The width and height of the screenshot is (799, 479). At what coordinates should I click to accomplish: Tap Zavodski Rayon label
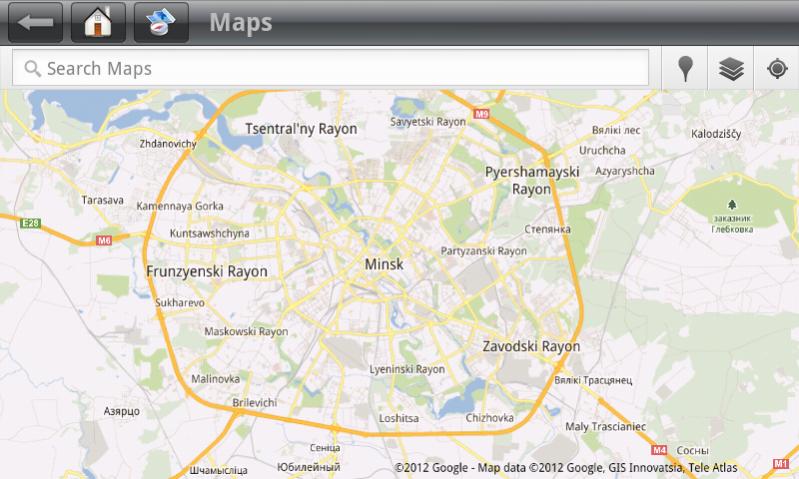[531, 347]
